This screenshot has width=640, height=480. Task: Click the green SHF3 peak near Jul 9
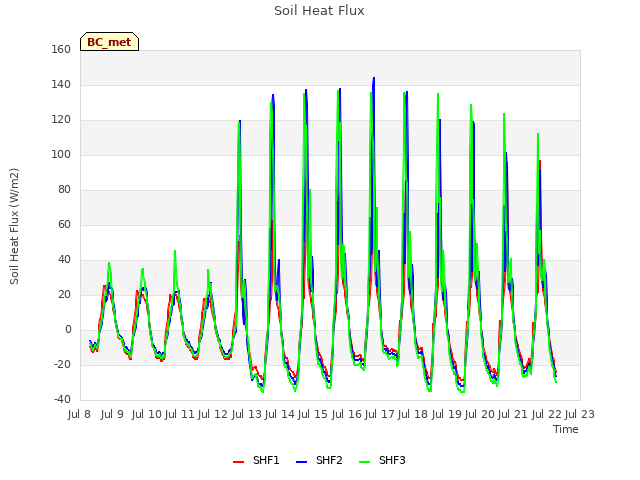coord(109,264)
